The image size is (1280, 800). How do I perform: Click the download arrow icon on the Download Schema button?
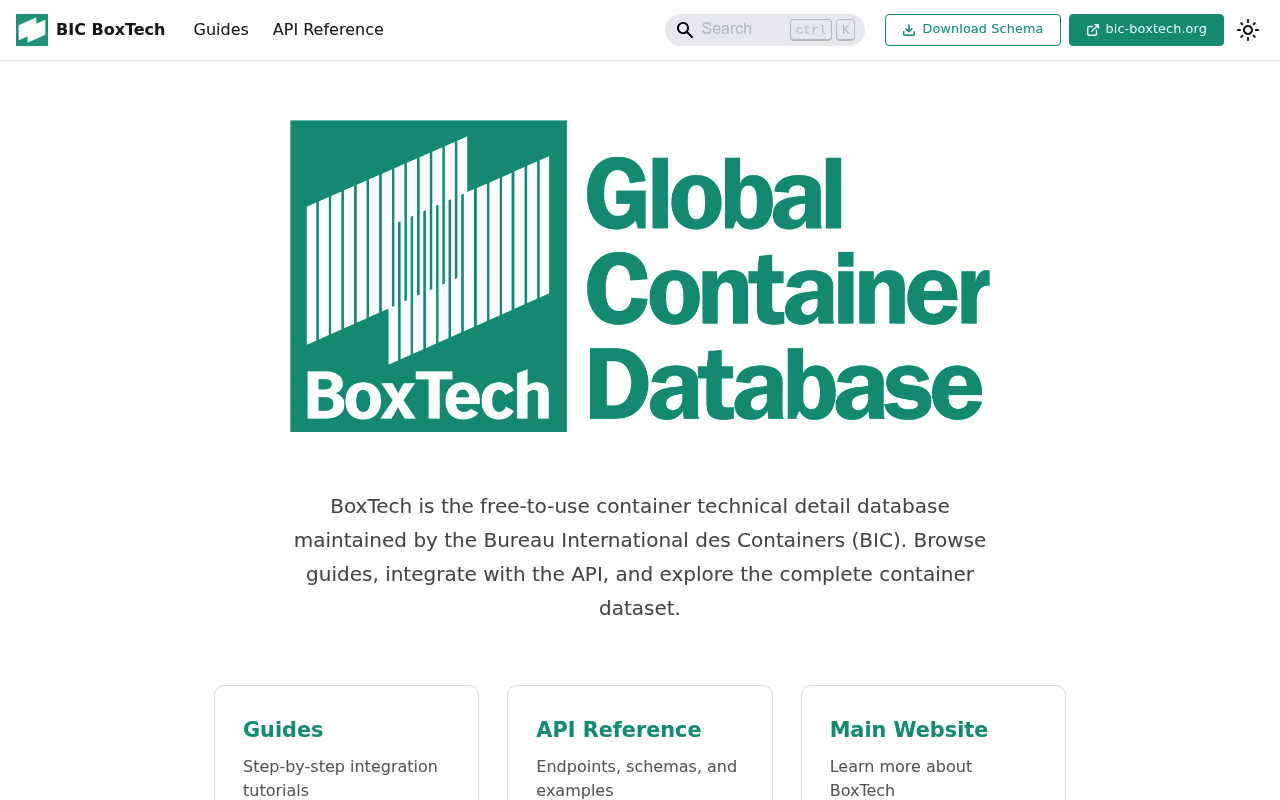pos(909,30)
